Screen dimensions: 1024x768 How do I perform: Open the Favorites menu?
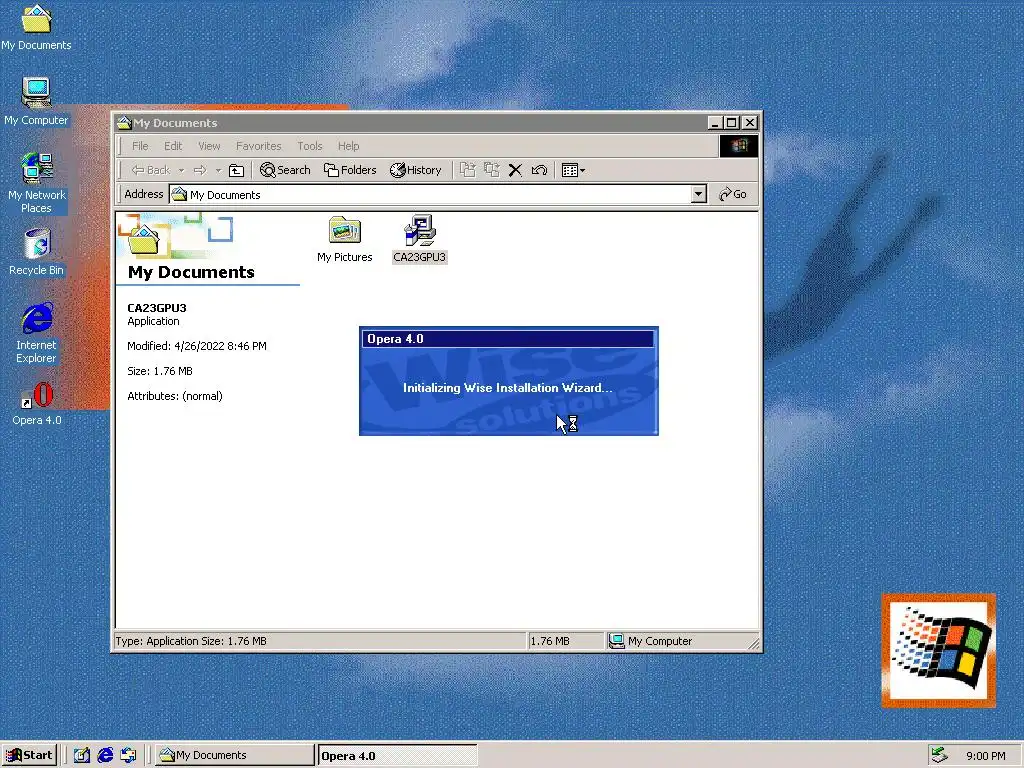(259, 146)
